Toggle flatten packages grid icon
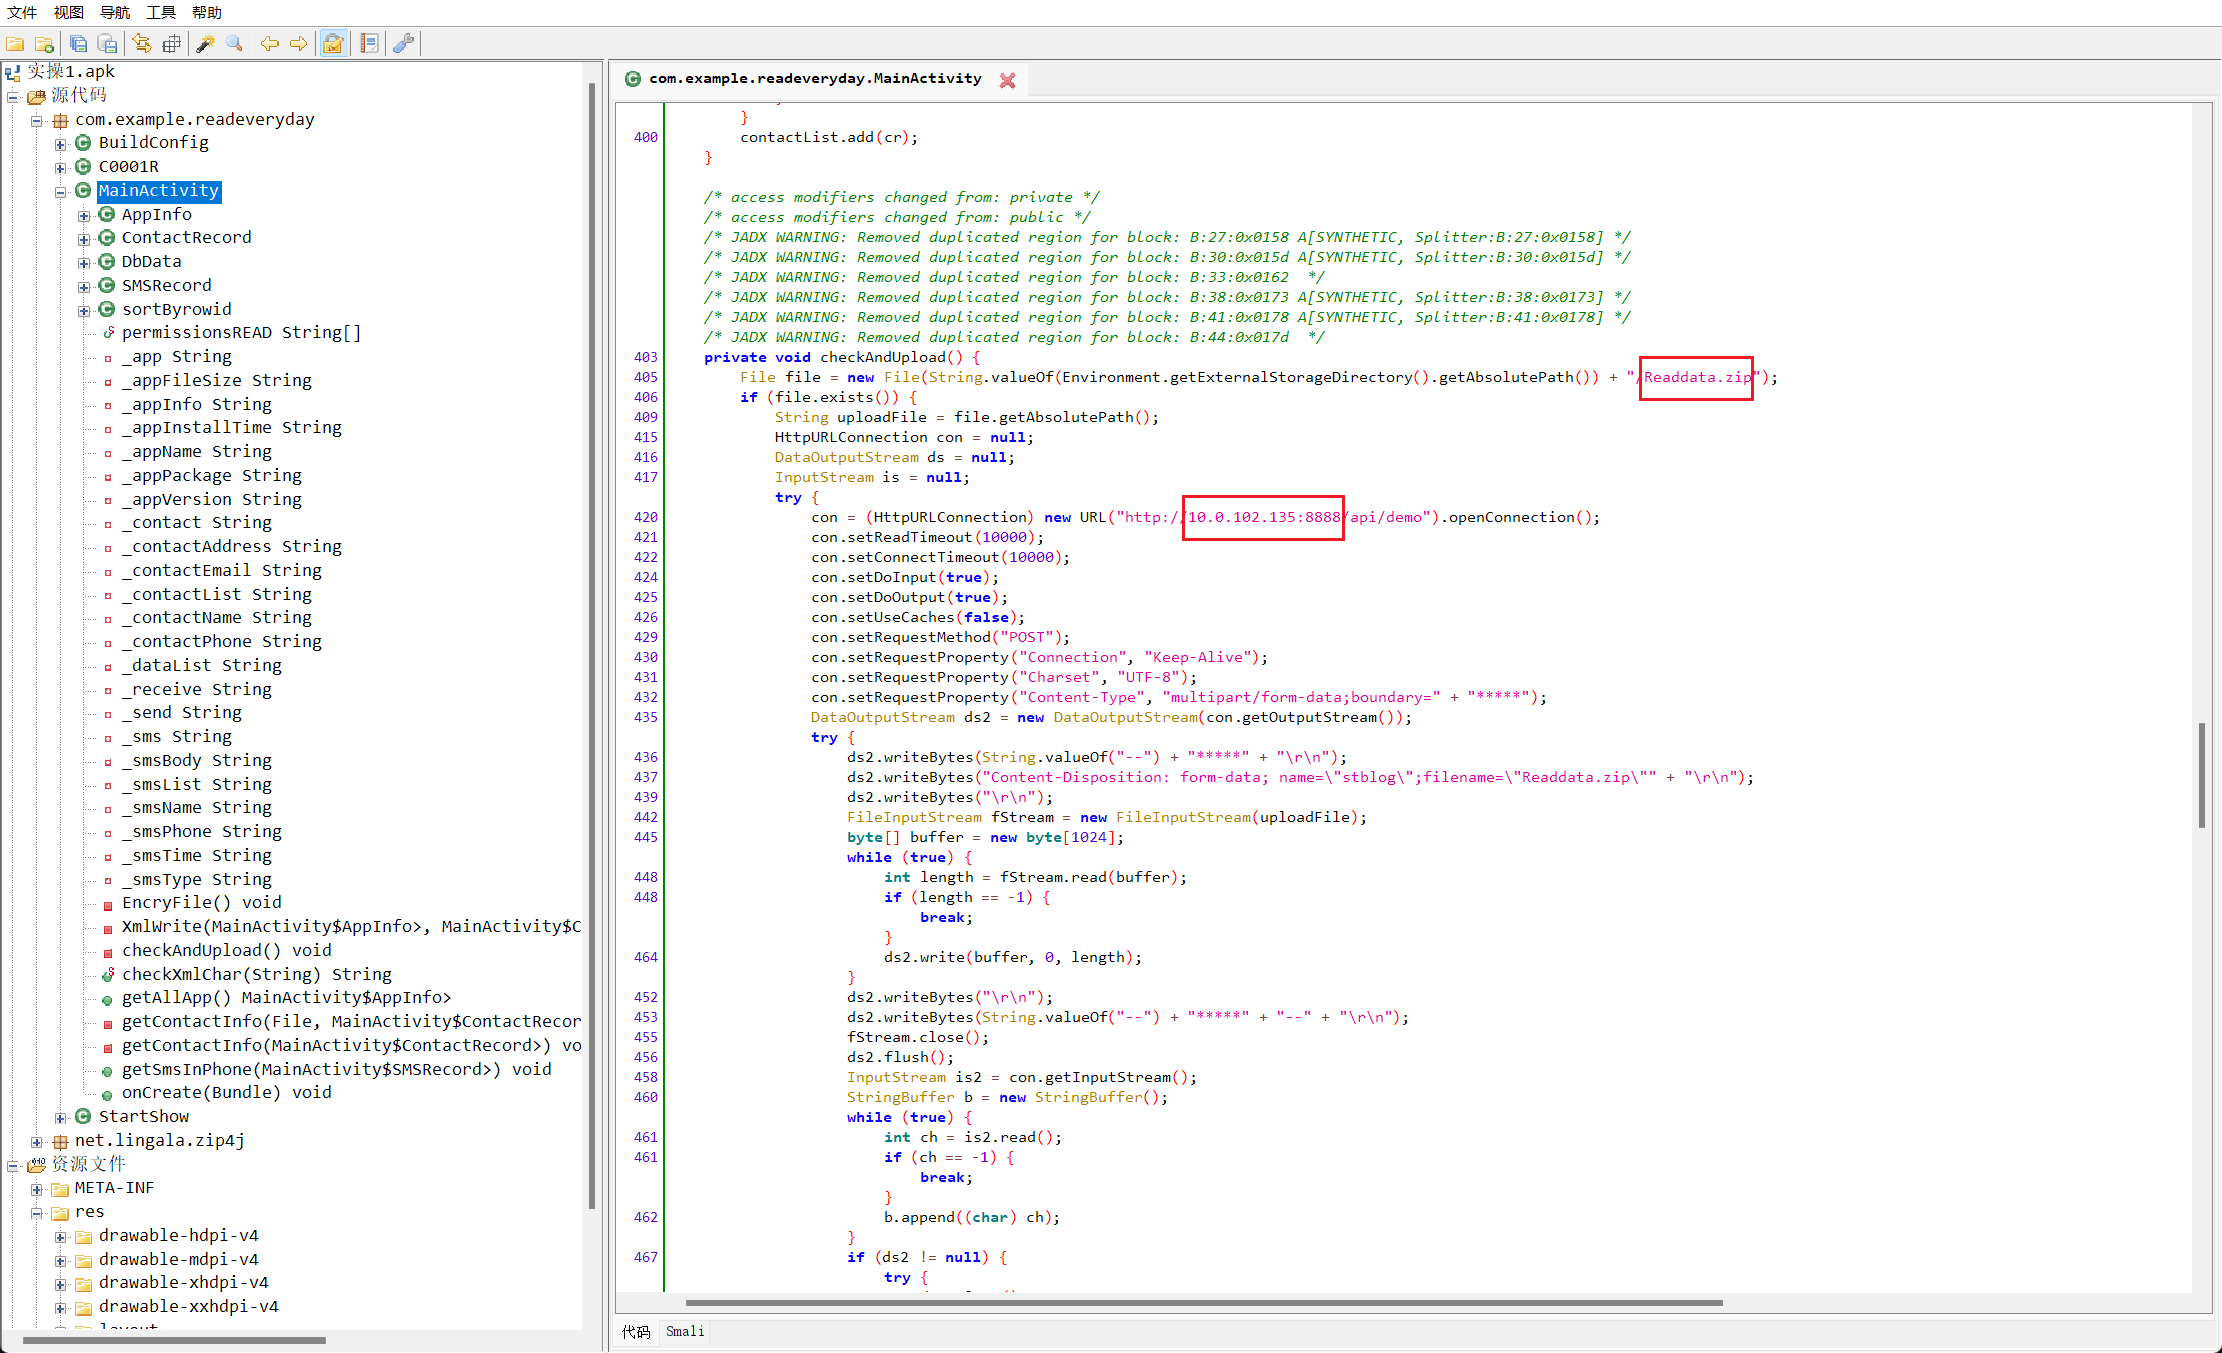 click(x=171, y=43)
